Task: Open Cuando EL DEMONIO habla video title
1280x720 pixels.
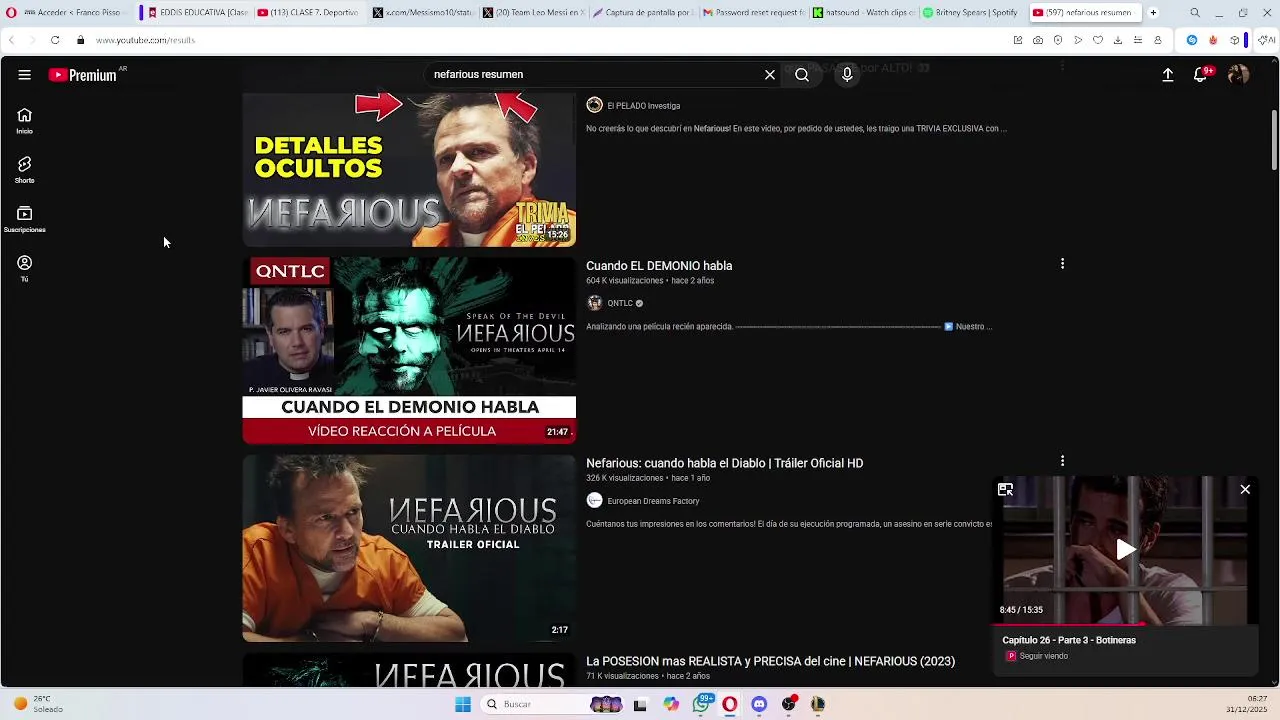Action: (659, 266)
